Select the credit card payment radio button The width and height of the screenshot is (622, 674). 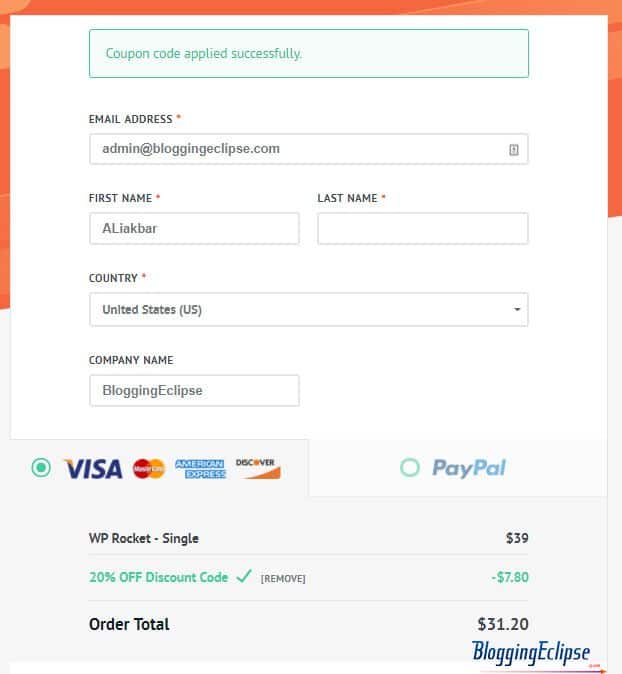(x=41, y=468)
